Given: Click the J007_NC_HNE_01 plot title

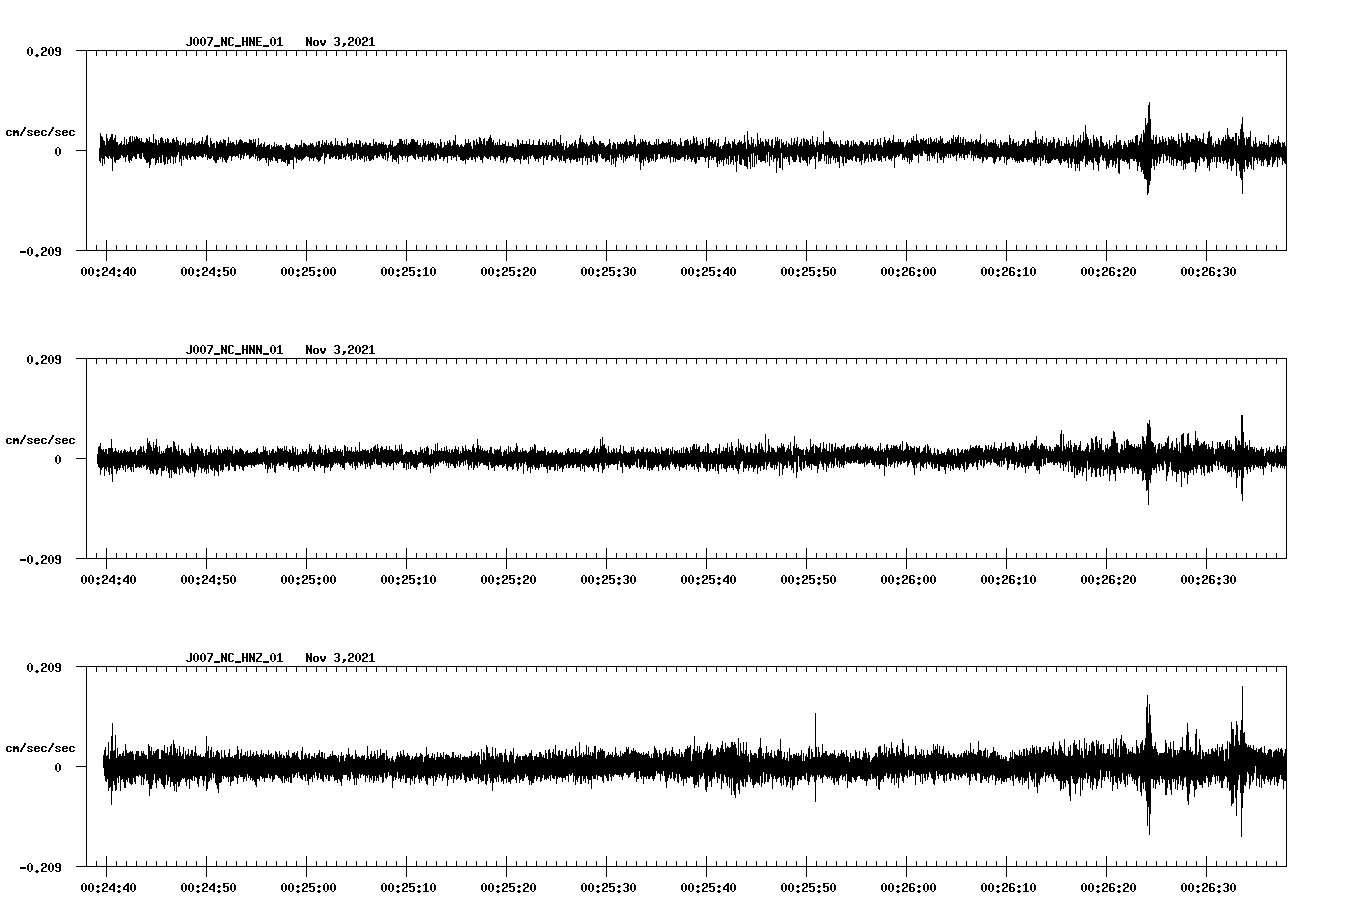Looking at the screenshot, I should coord(234,42).
